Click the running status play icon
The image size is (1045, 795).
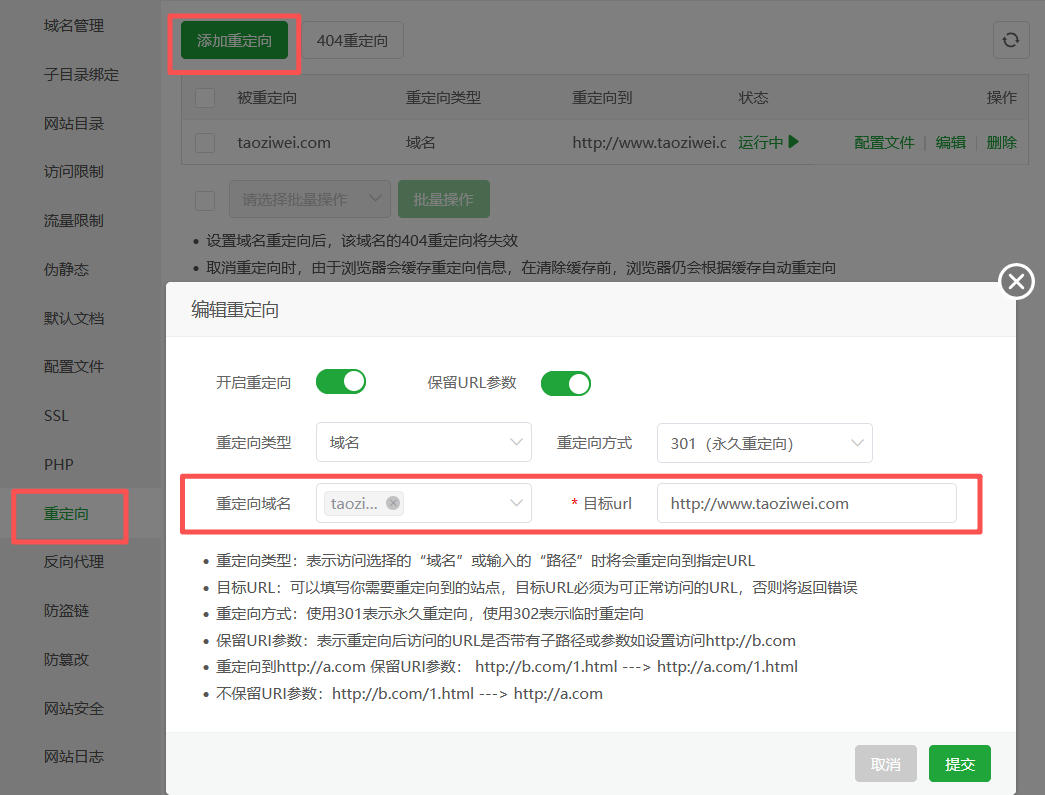(794, 142)
